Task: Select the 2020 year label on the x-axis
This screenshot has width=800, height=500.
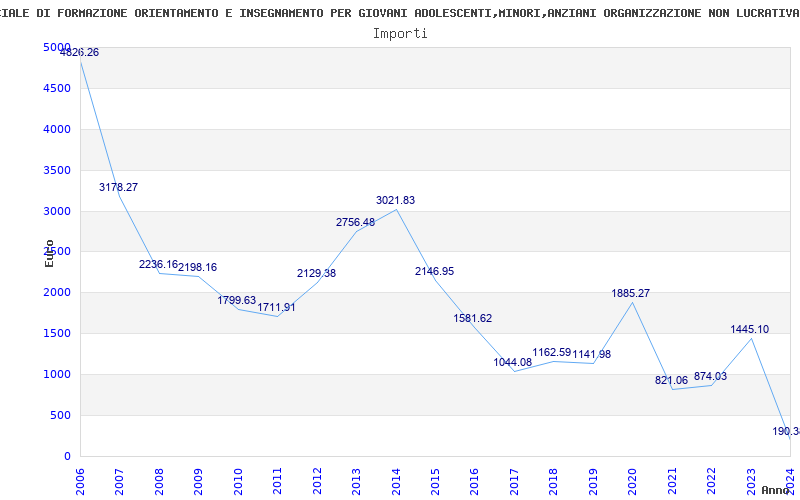Action: coord(633,479)
